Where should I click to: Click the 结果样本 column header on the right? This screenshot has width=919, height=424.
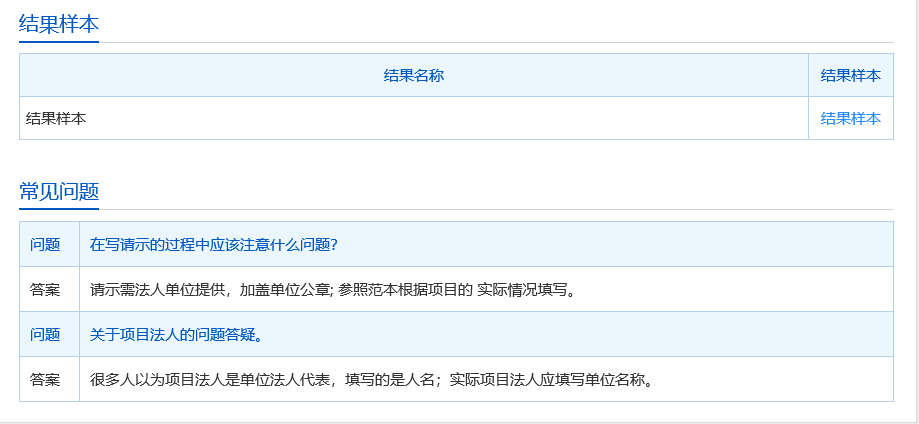click(x=850, y=76)
